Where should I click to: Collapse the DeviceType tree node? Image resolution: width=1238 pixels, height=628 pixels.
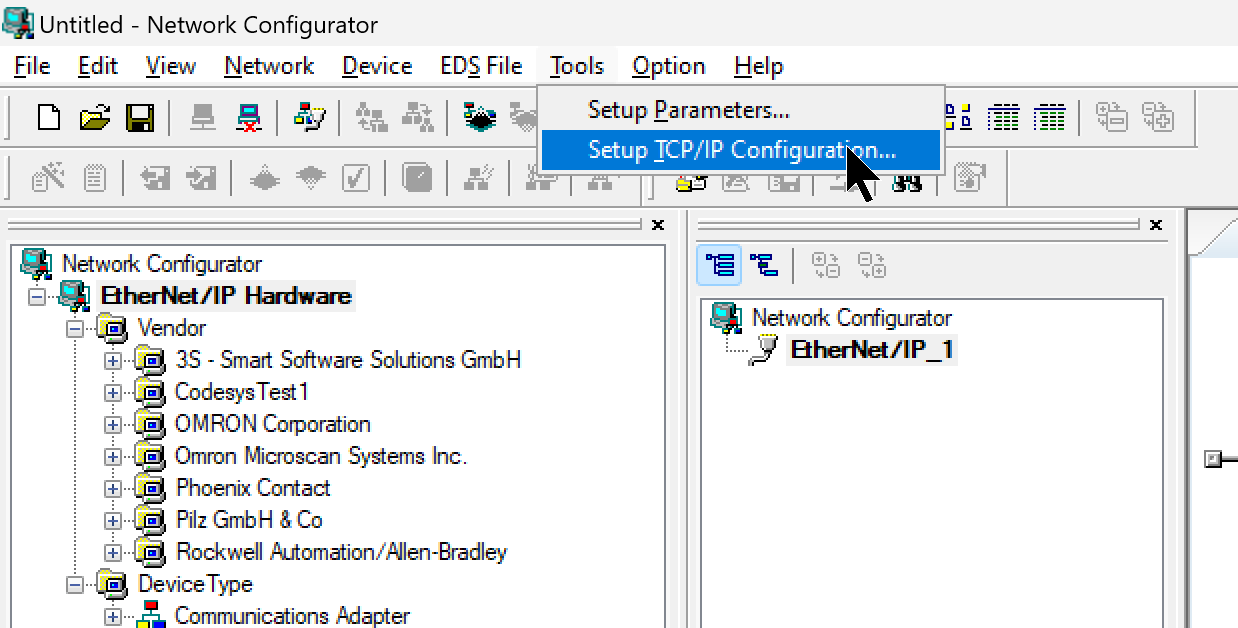[x=75, y=584]
